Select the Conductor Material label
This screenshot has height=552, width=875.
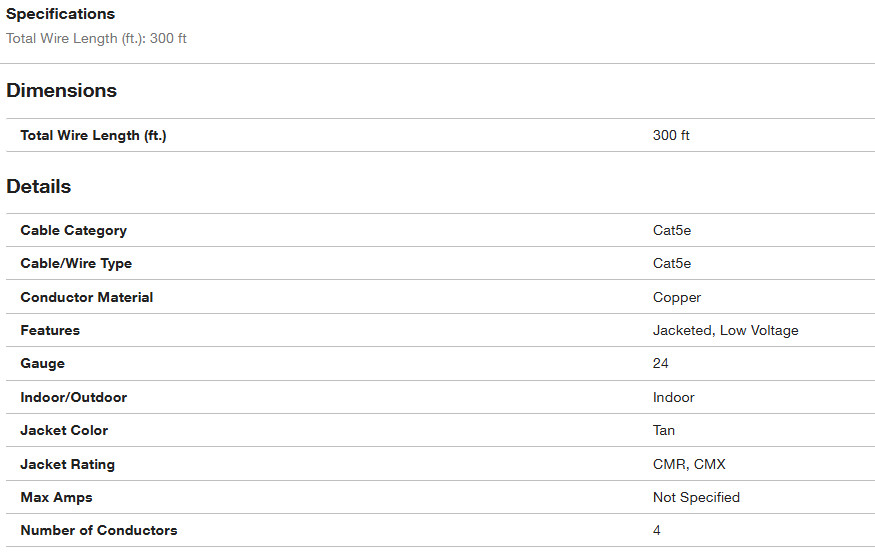pyautogui.click(x=86, y=297)
